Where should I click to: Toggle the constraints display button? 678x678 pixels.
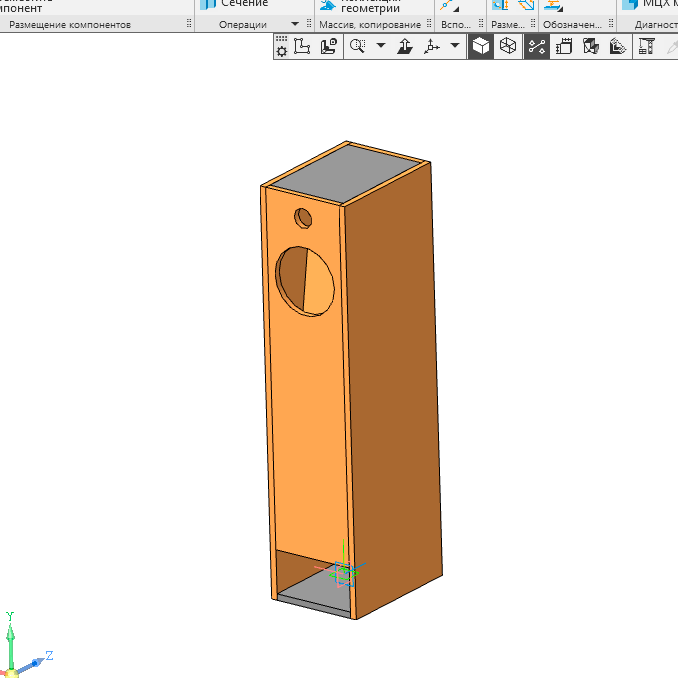click(x=537, y=46)
